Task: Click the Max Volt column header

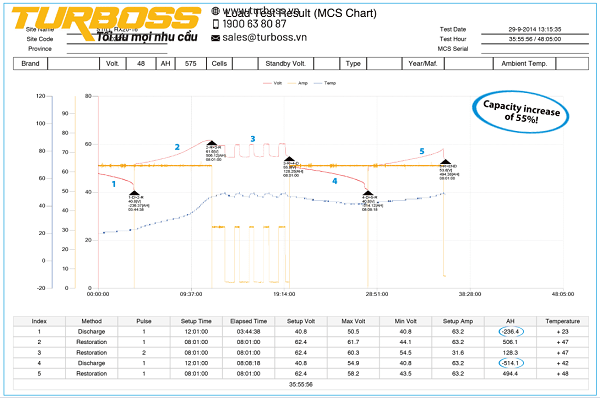Action: [353, 321]
